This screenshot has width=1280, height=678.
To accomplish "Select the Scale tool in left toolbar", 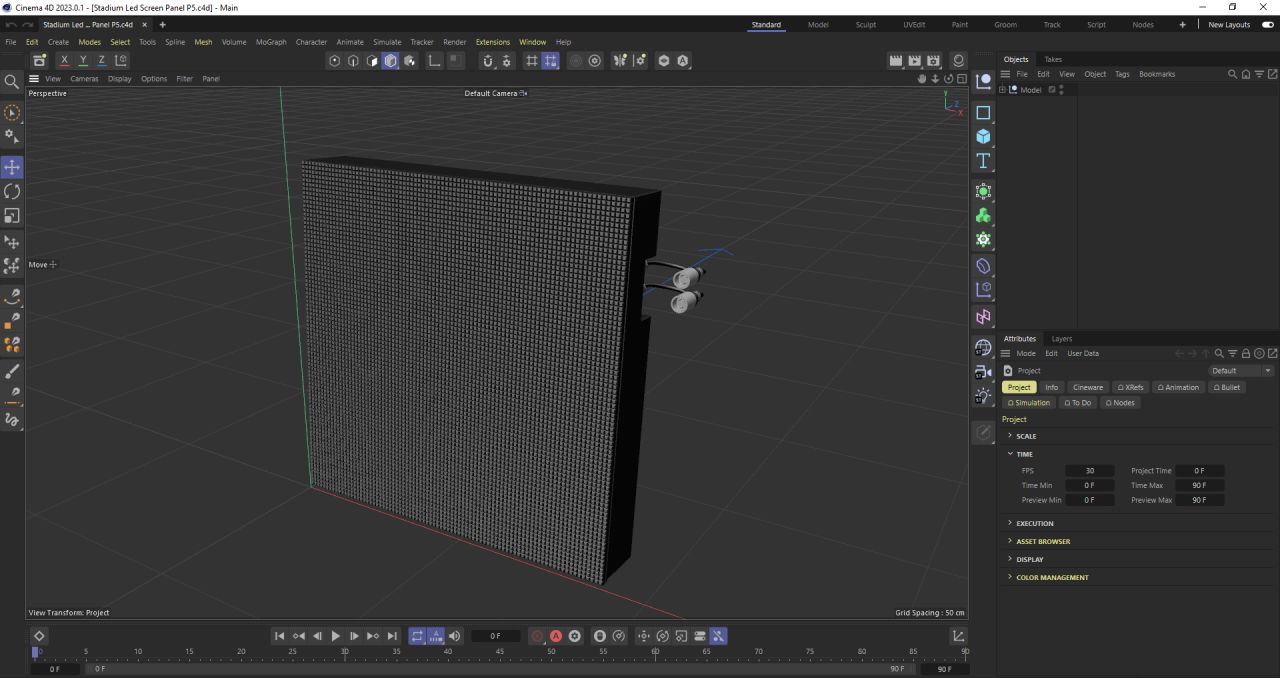I will click(12, 216).
